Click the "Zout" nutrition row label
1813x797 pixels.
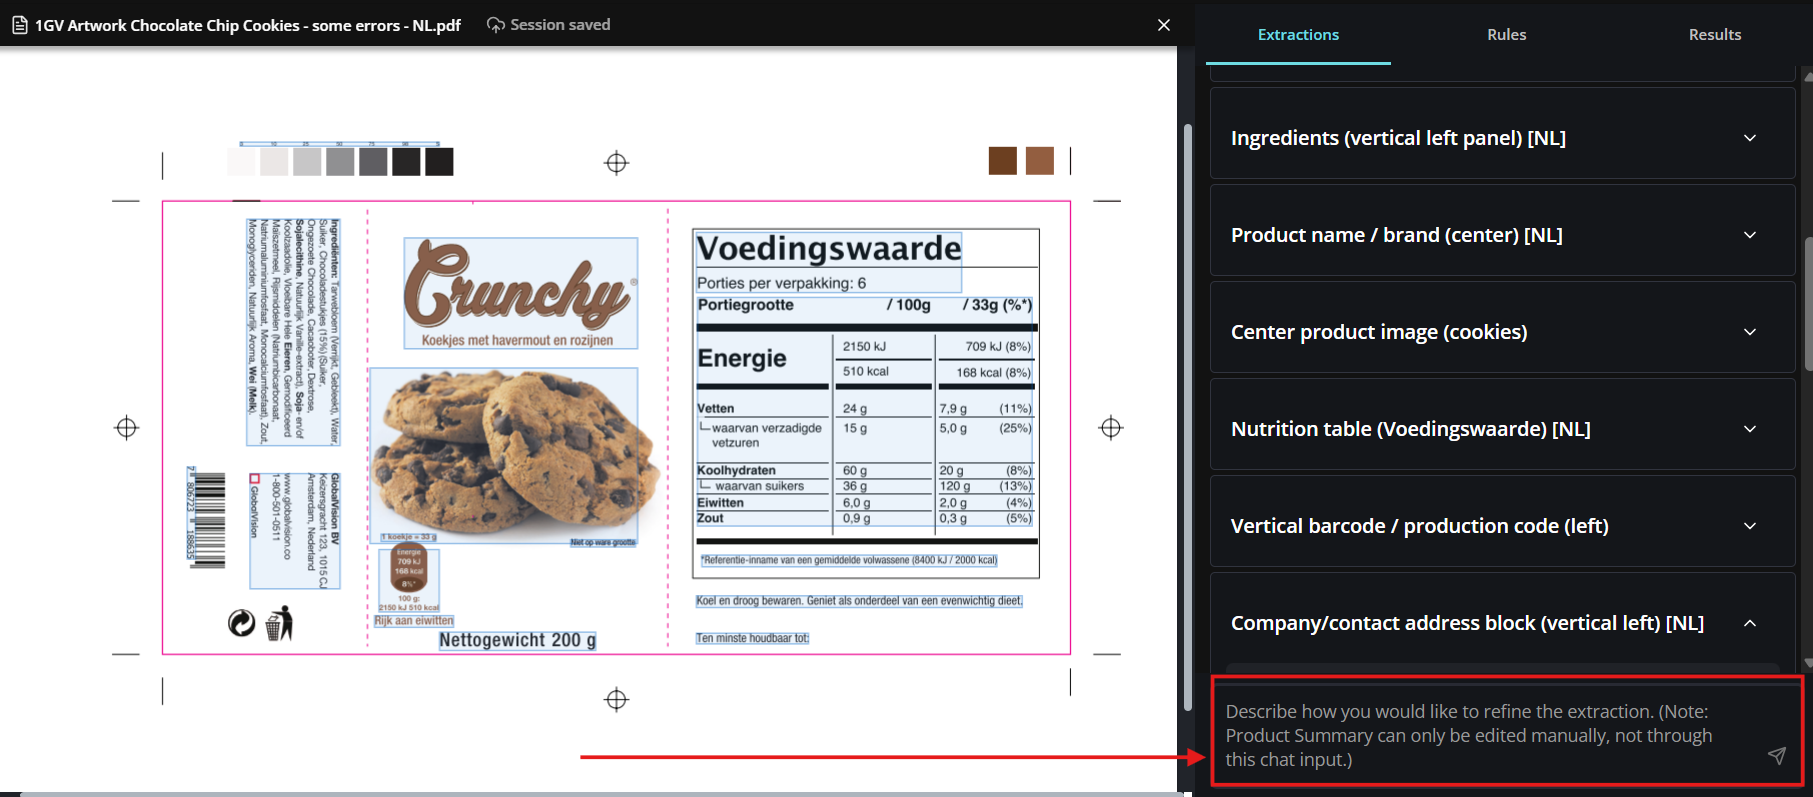[x=710, y=518]
